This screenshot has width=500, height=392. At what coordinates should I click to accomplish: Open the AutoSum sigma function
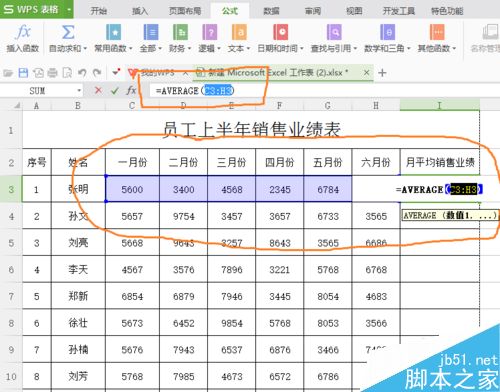(68, 32)
